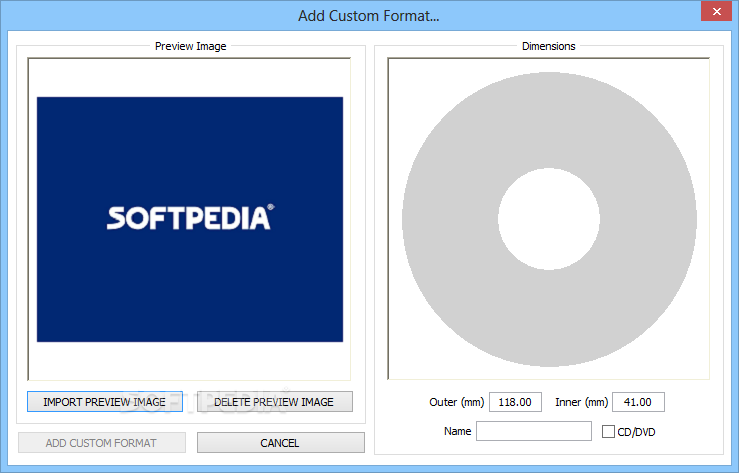Cancel the custom format dialog
Screen dimensions: 739x473
pyautogui.click(x=280, y=443)
